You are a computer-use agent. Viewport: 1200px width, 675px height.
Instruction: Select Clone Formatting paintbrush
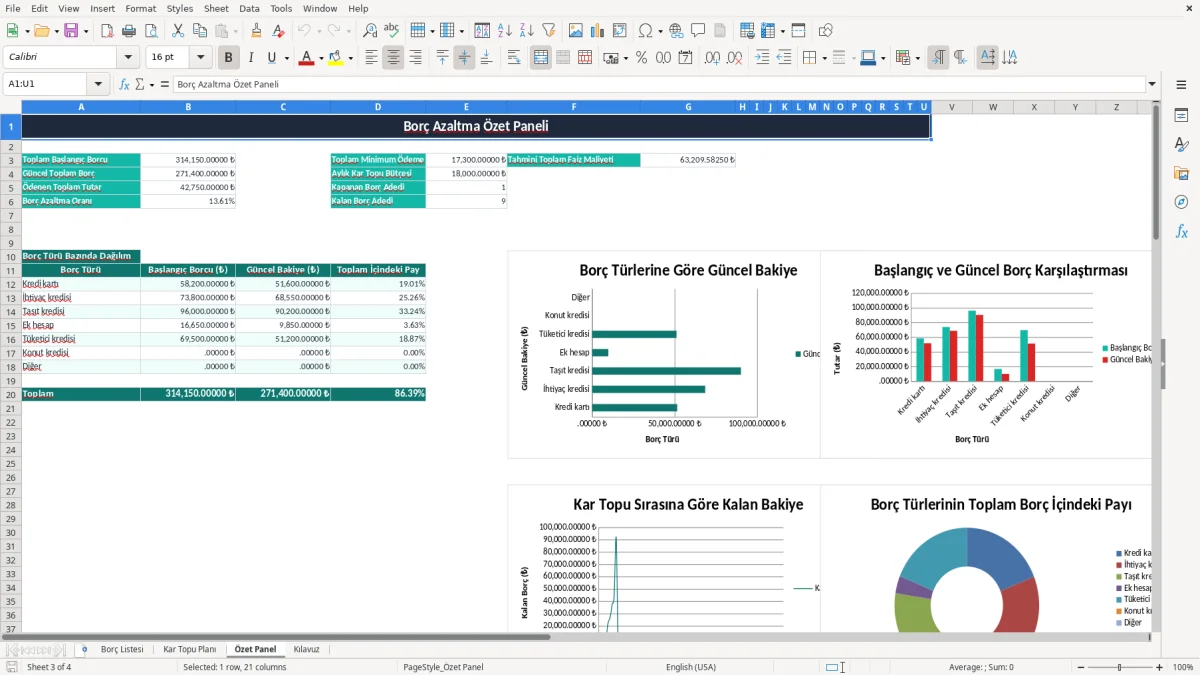(x=257, y=31)
